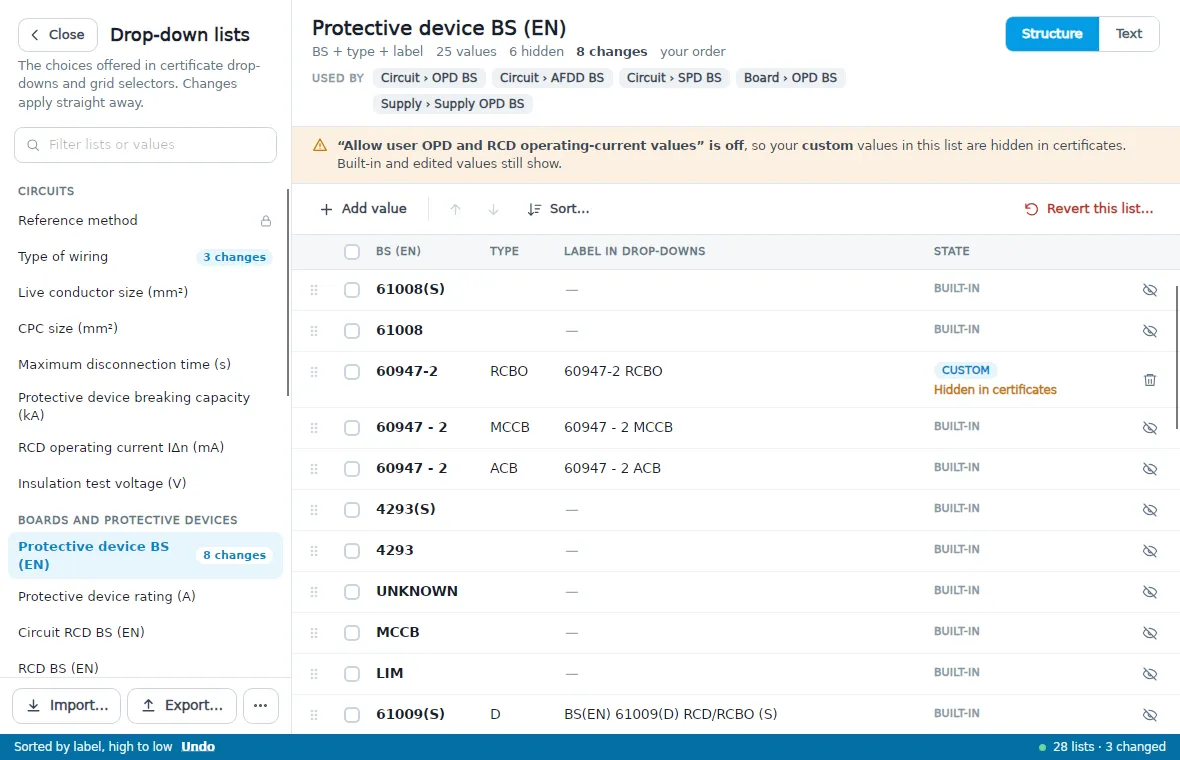Tick the checkbox for 4293 row
The image size is (1180, 760).
351,551
